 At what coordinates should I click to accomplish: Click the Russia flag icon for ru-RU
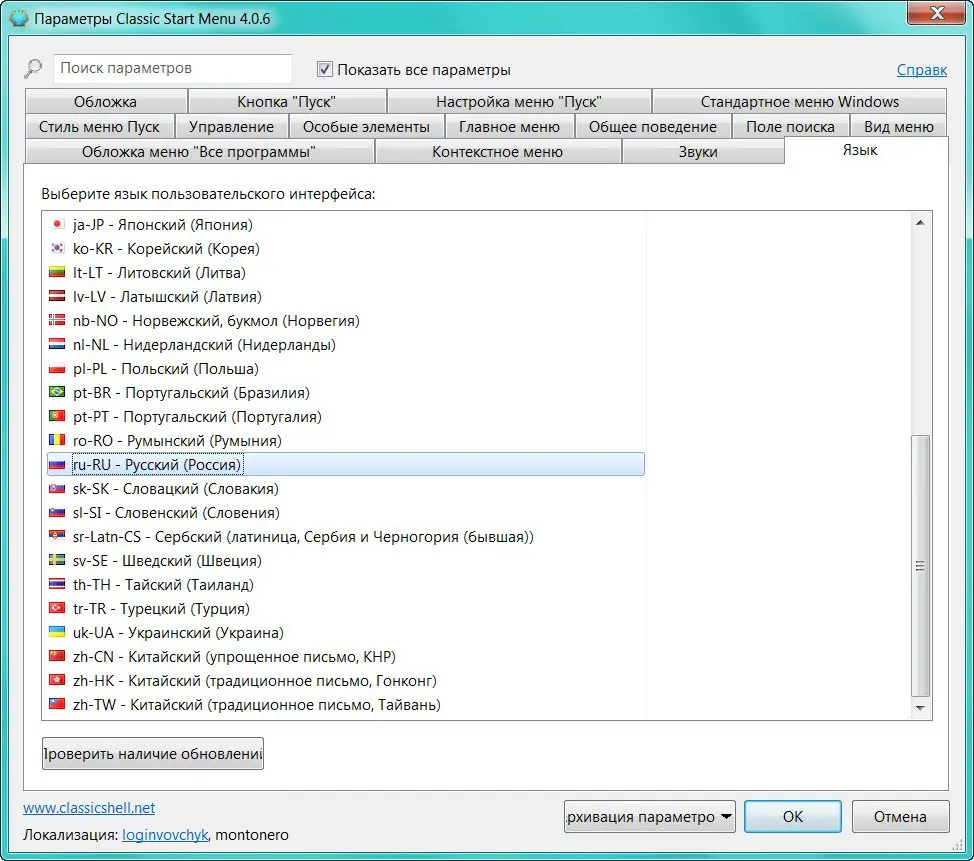pyautogui.click(x=57, y=465)
